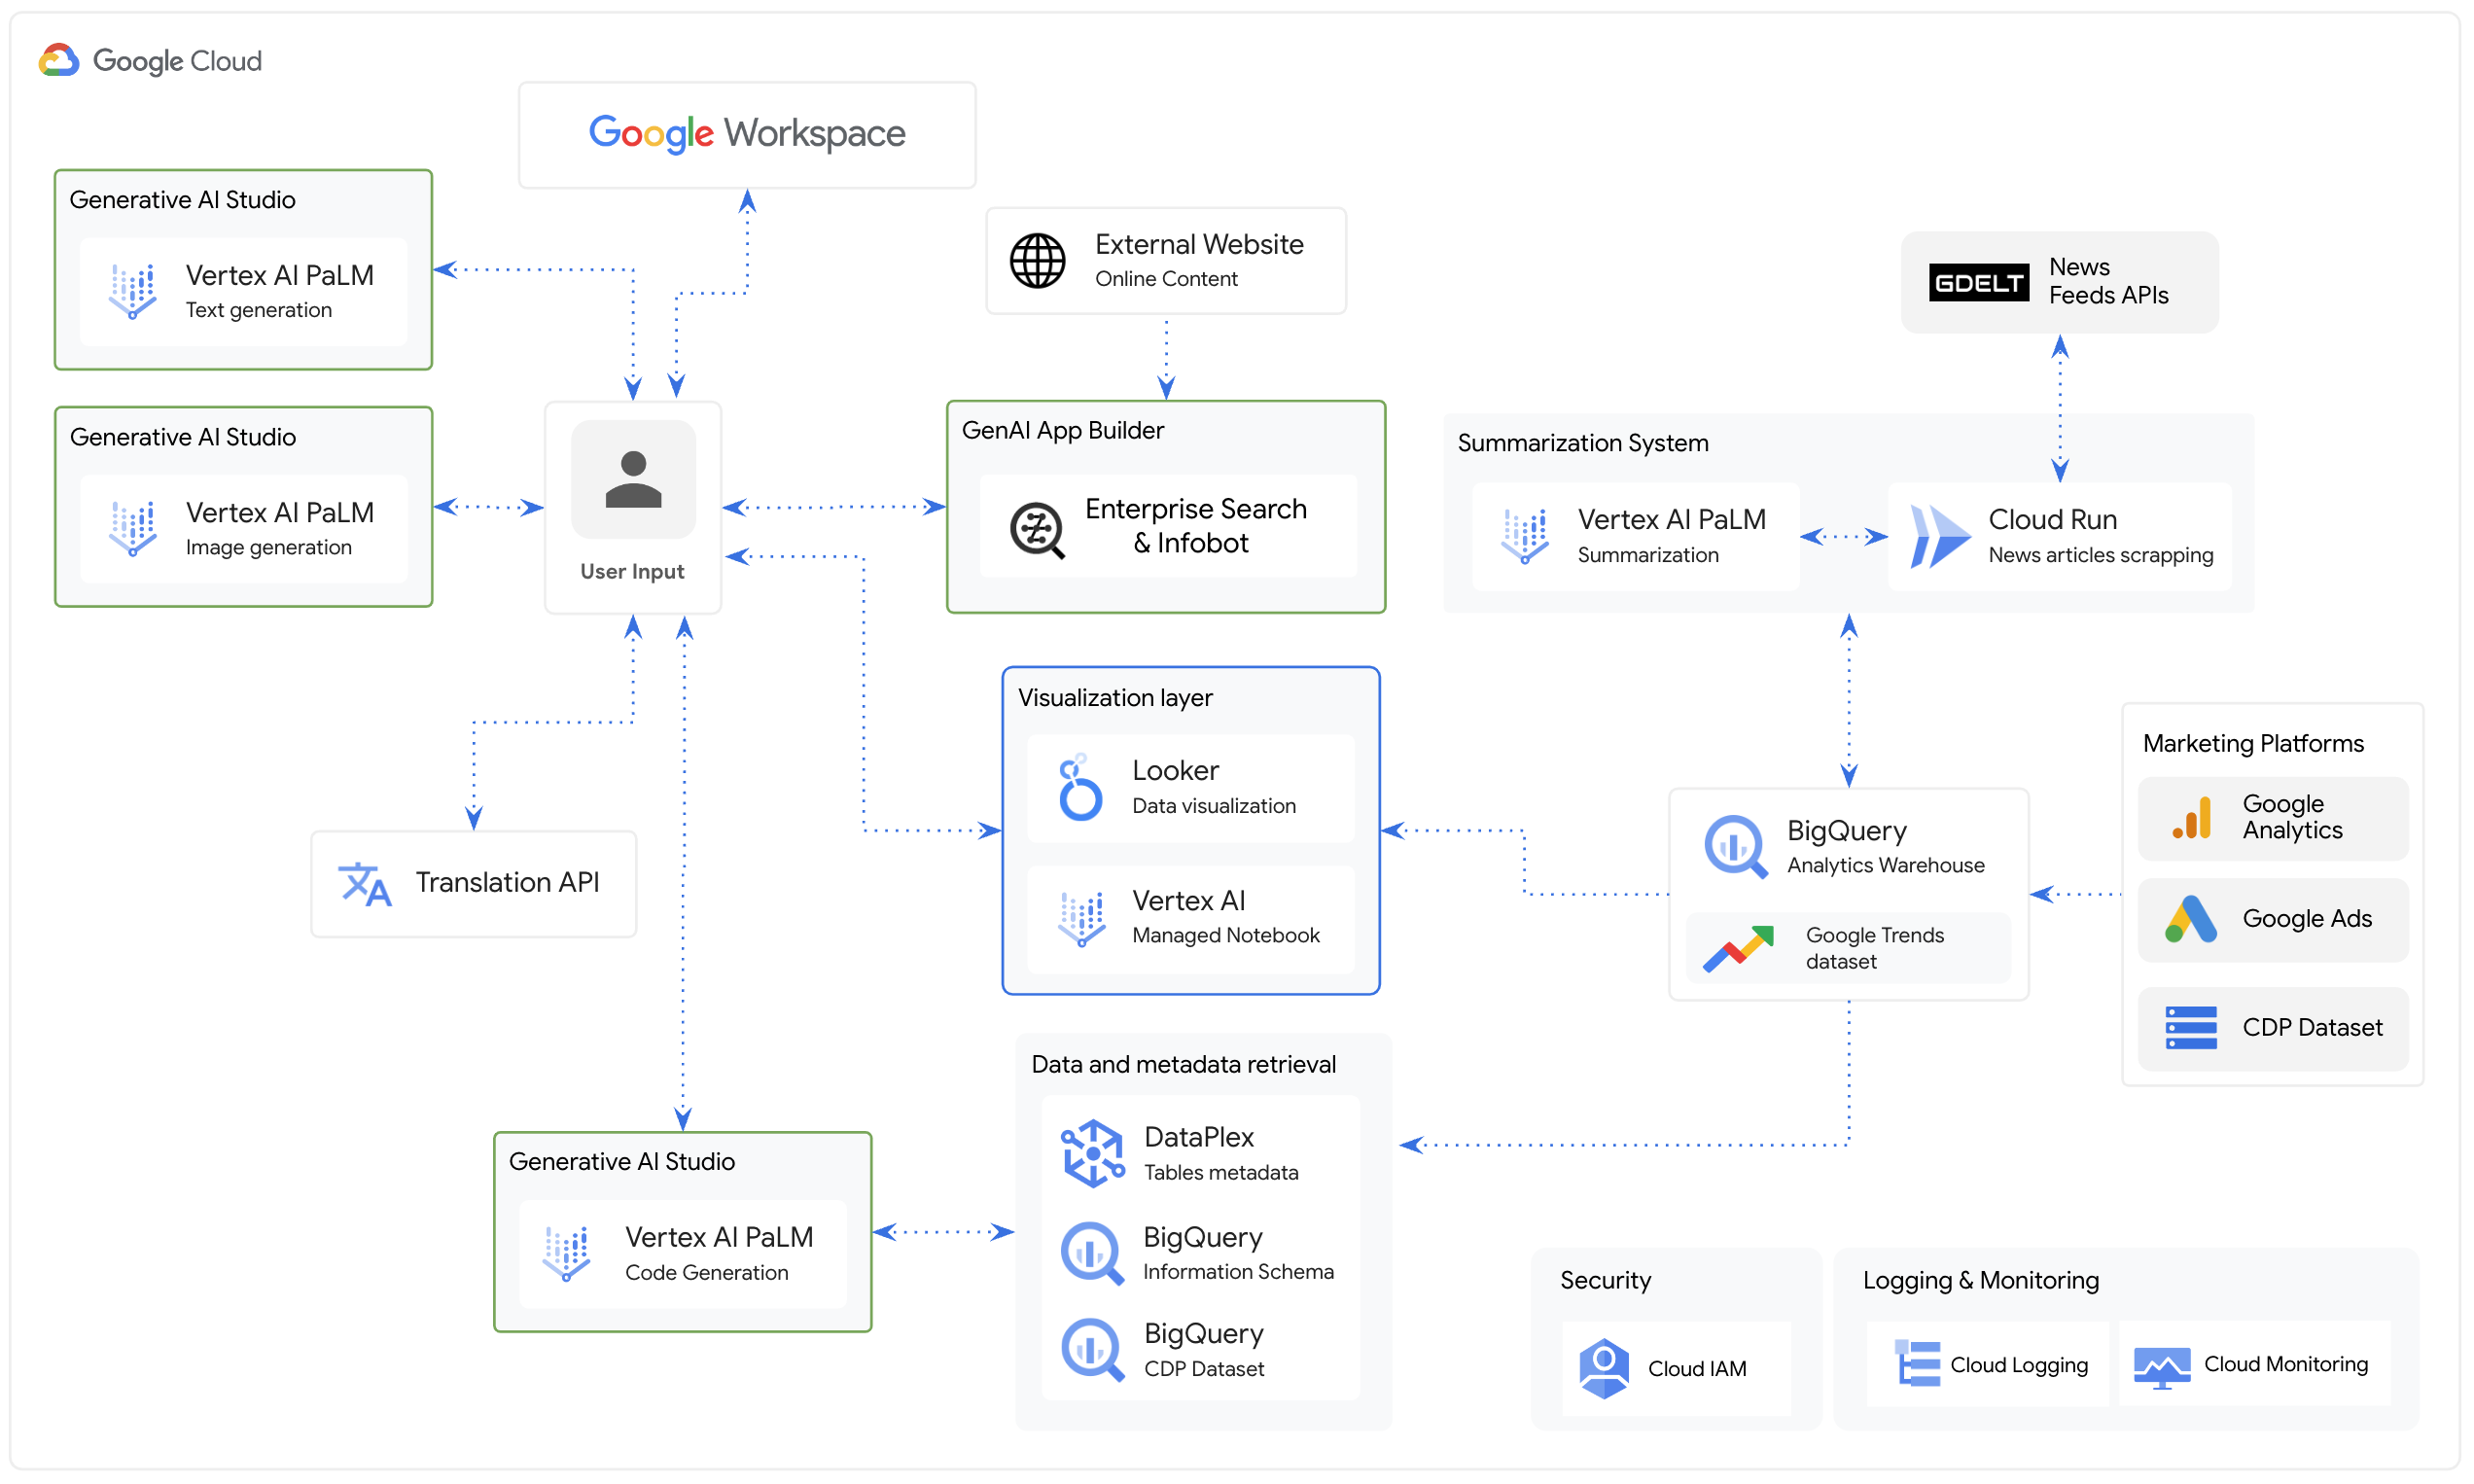Click the 'Image generation' label

tap(269, 547)
